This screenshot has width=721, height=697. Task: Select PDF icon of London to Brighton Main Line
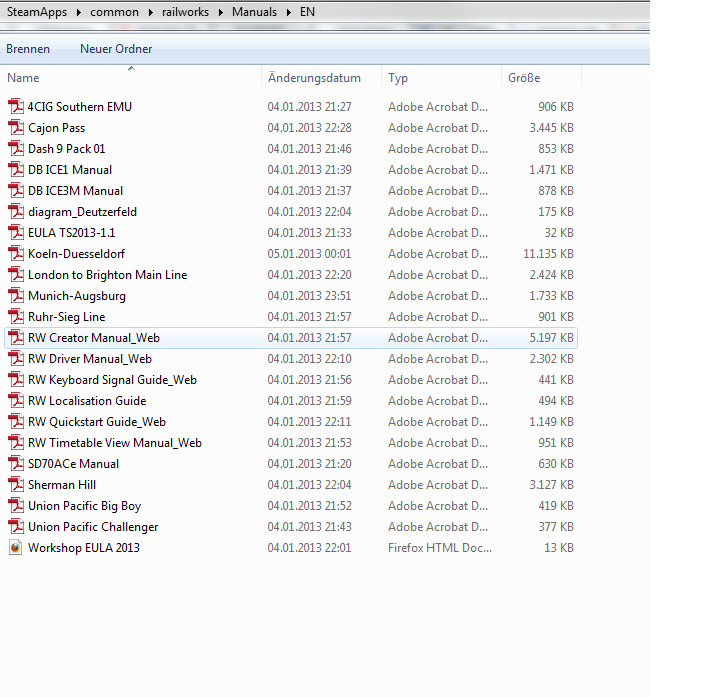tap(16, 275)
